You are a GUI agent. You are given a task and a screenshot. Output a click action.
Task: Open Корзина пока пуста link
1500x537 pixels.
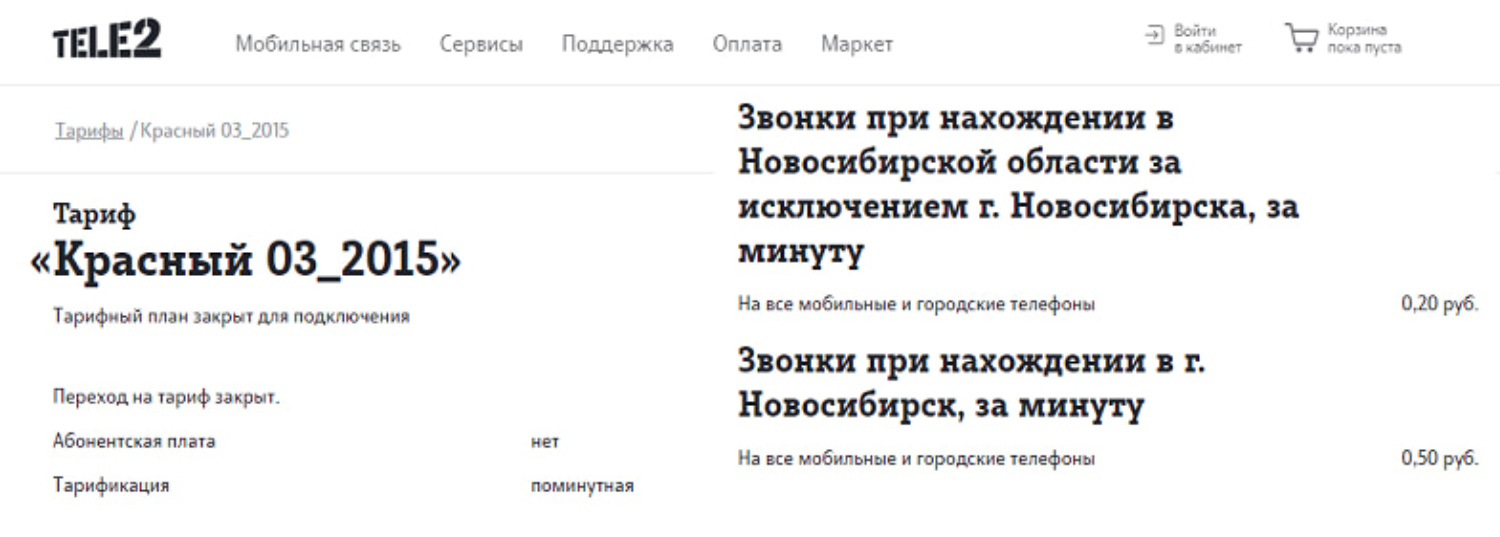(1364, 39)
